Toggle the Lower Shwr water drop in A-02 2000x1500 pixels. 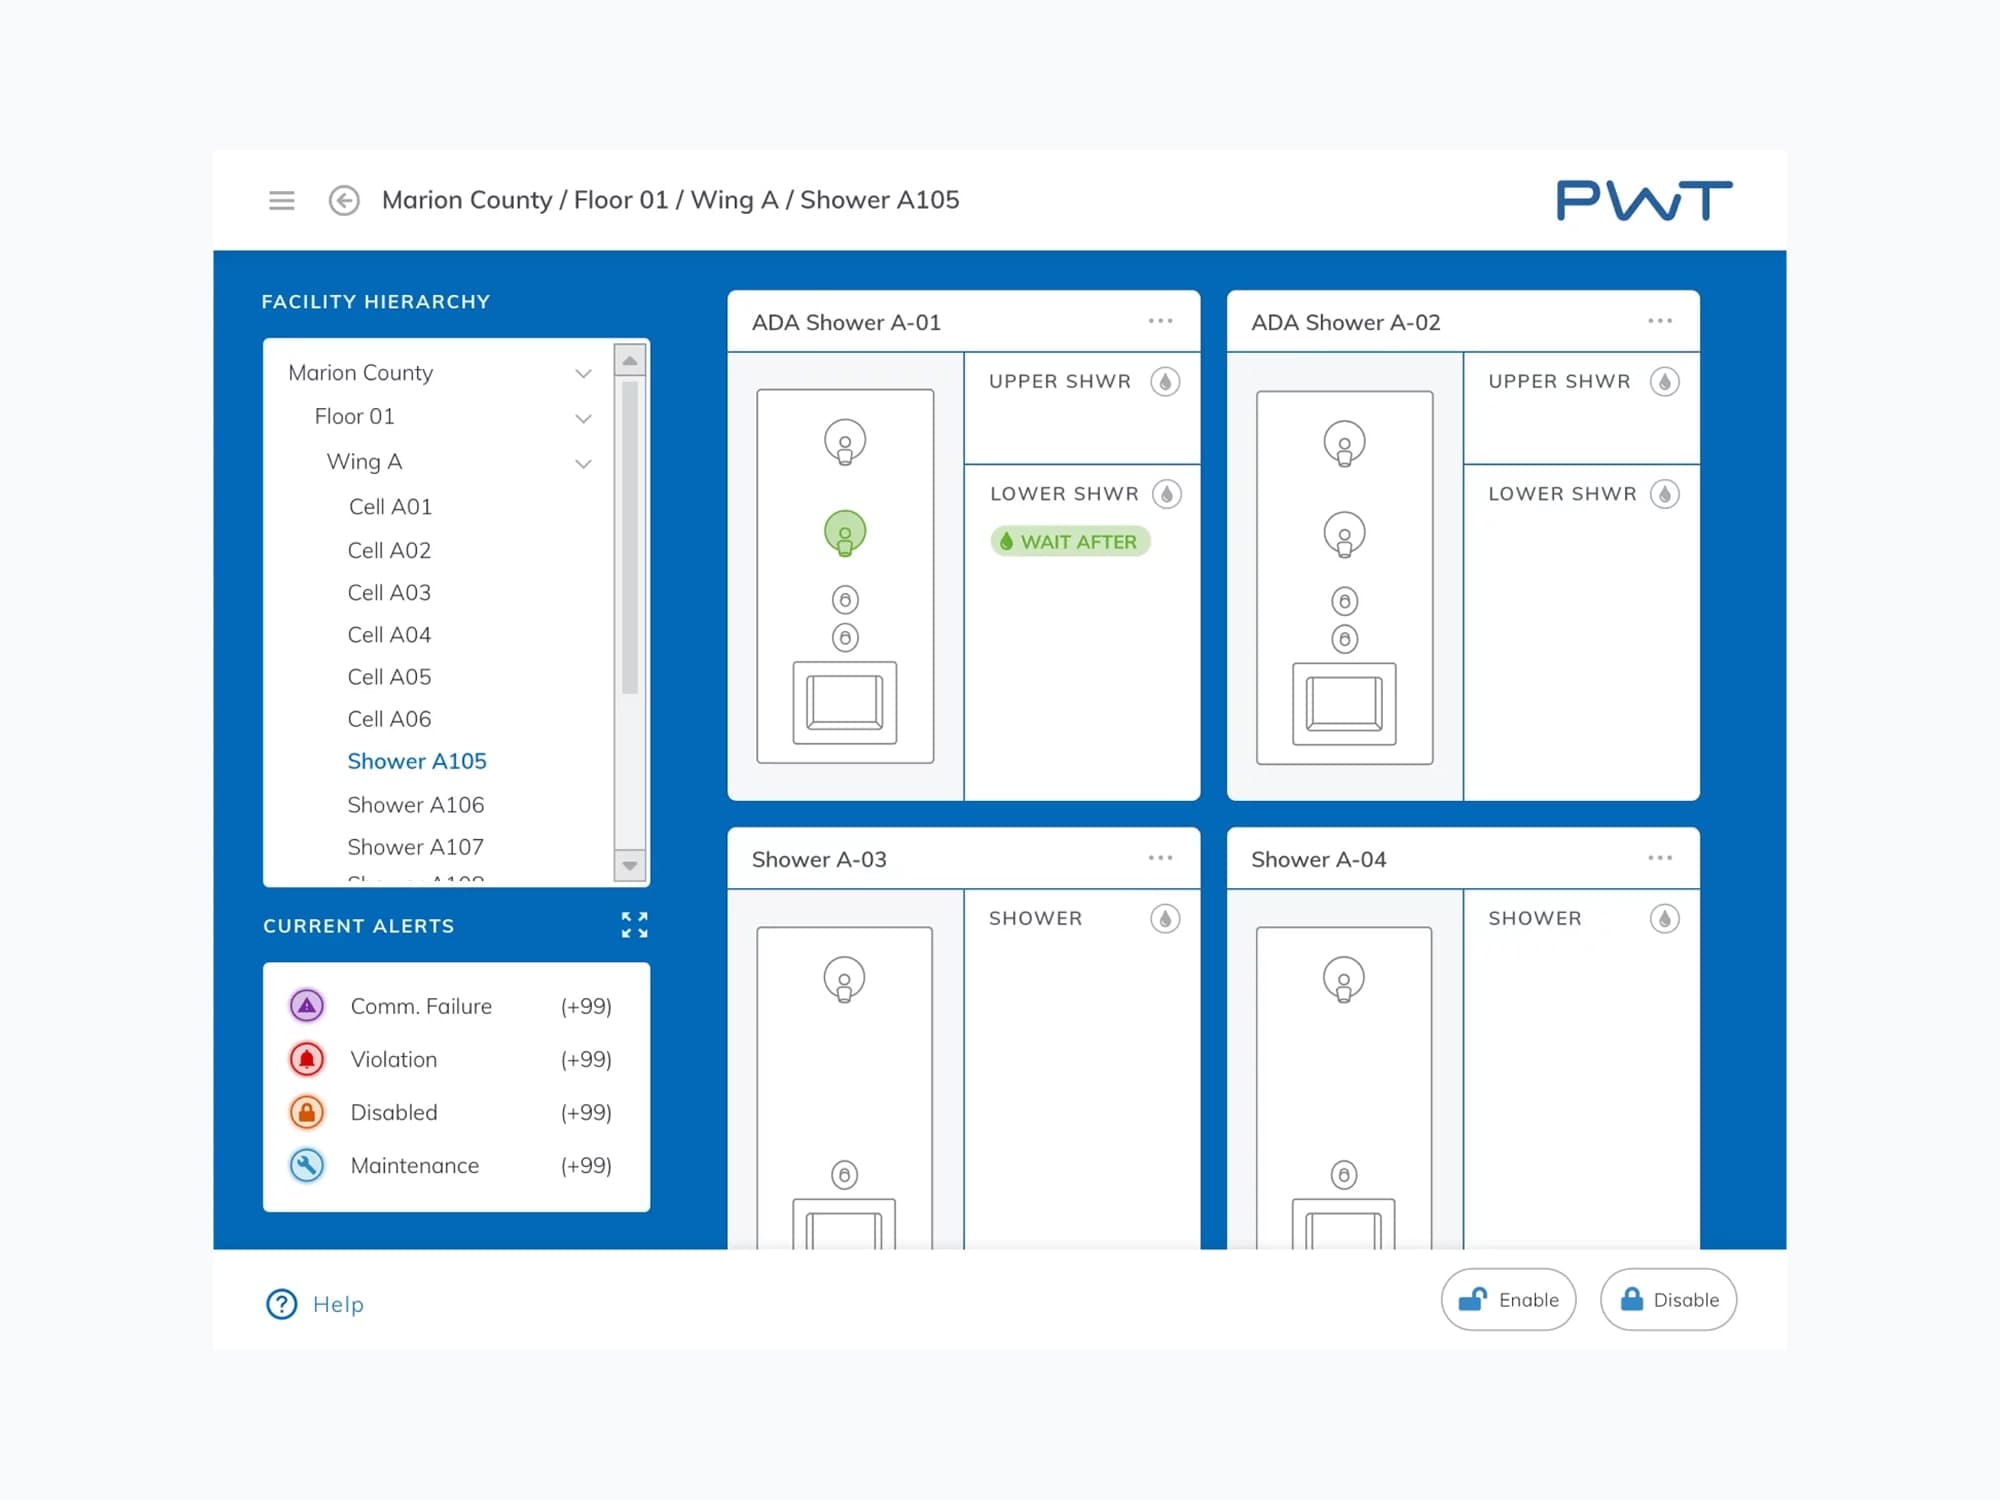pyautogui.click(x=1664, y=494)
